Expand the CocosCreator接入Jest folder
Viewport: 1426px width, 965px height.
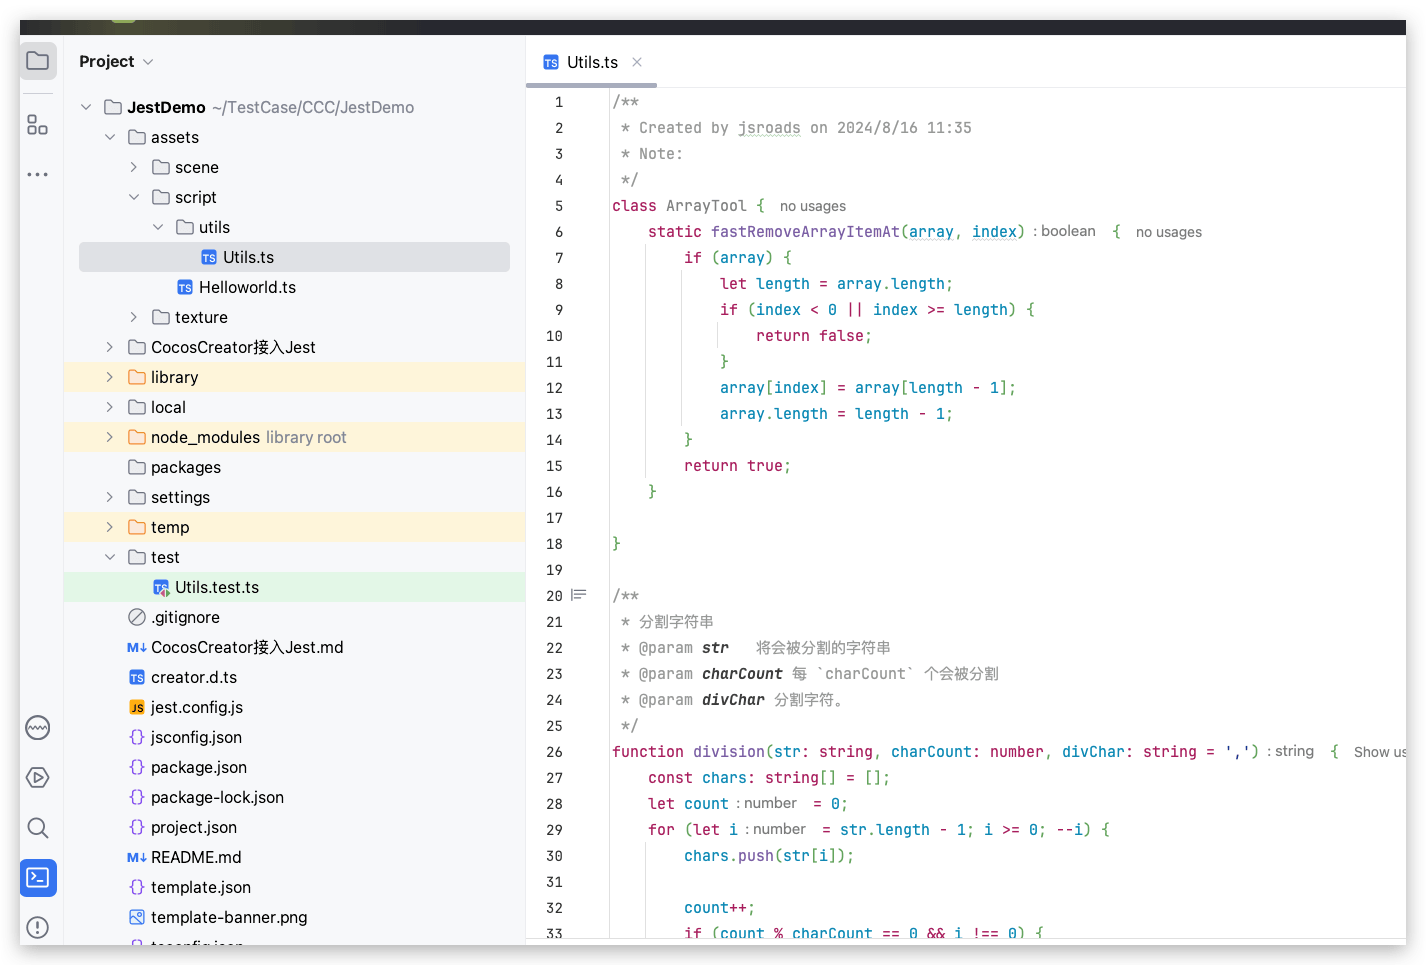click(110, 347)
